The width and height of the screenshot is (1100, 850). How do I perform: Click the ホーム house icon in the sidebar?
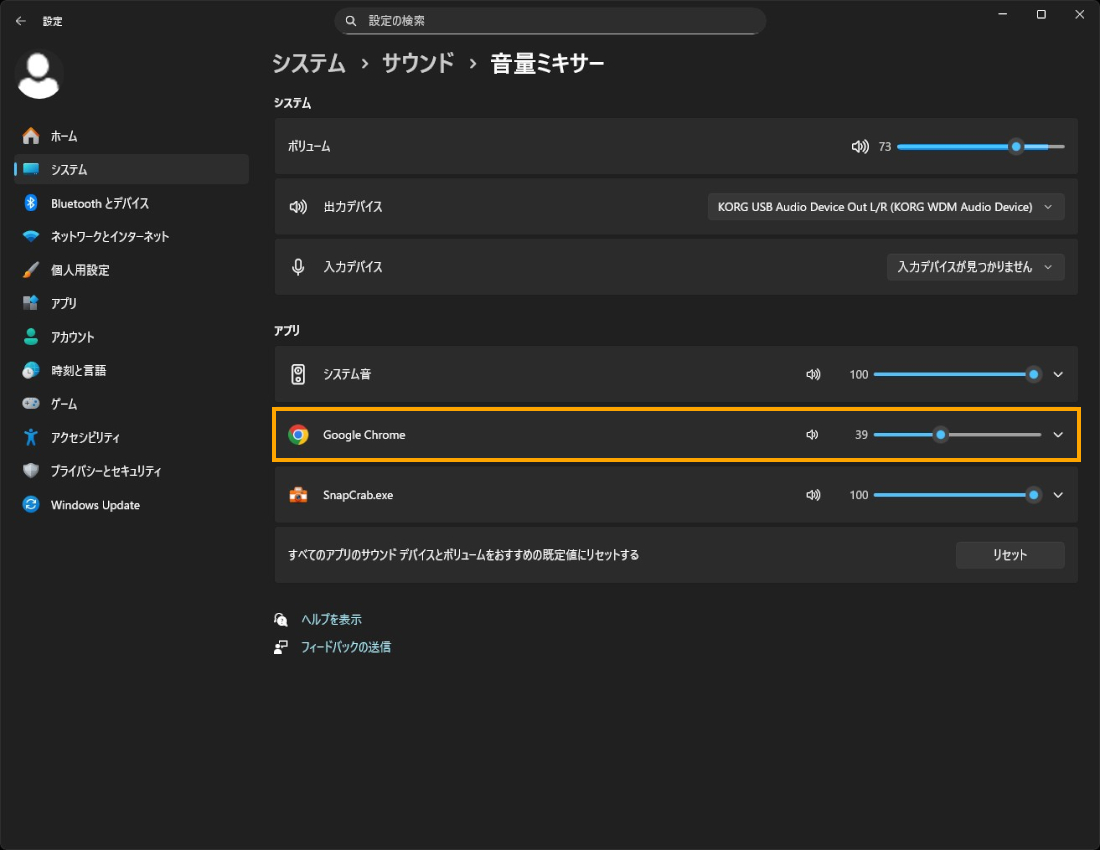tap(31, 136)
